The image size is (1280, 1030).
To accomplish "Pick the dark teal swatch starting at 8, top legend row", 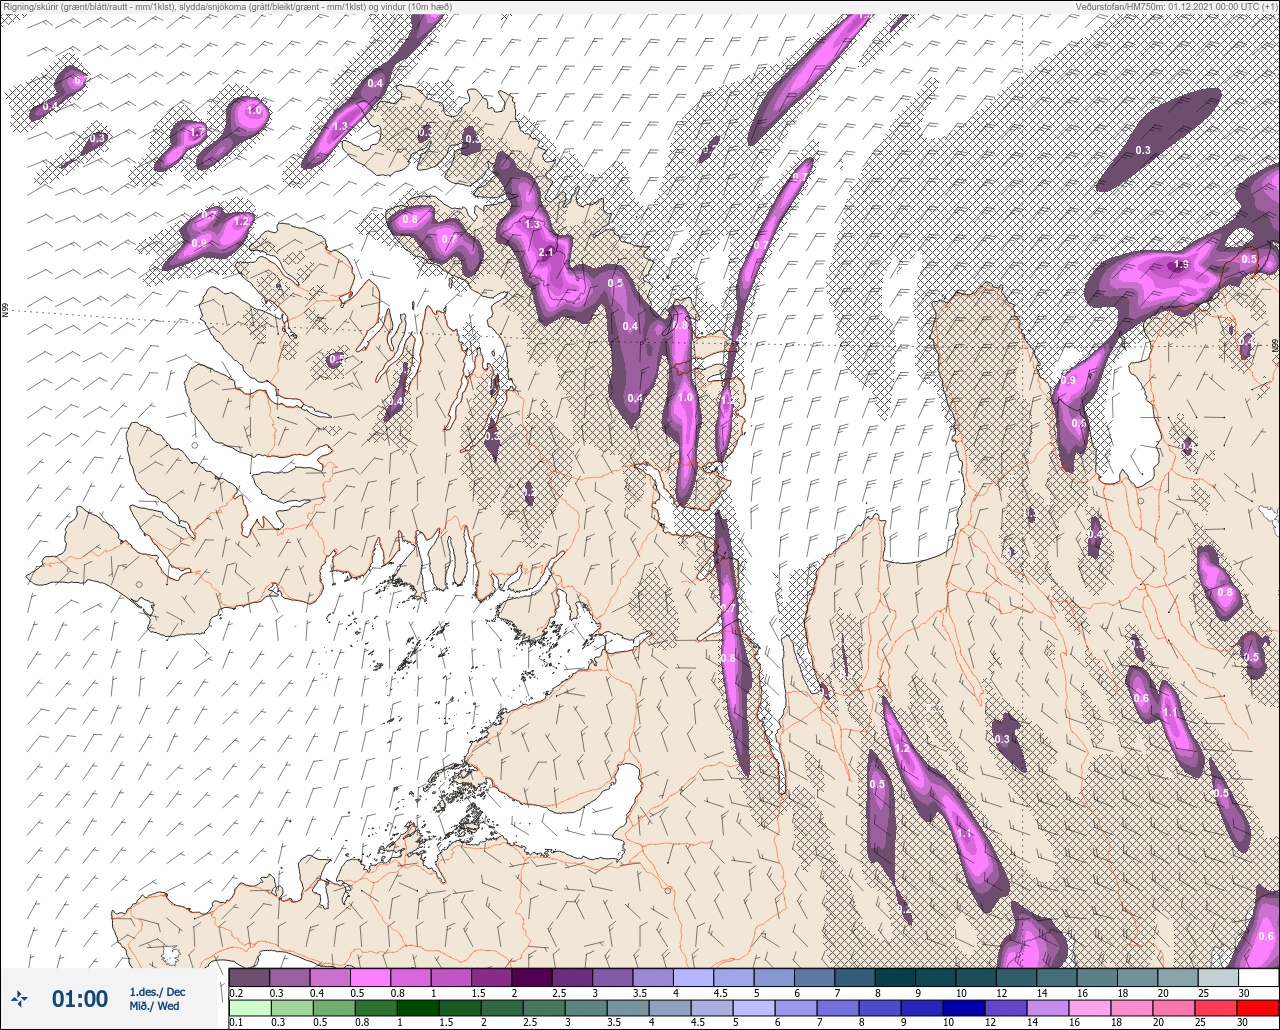I will tap(896, 977).
